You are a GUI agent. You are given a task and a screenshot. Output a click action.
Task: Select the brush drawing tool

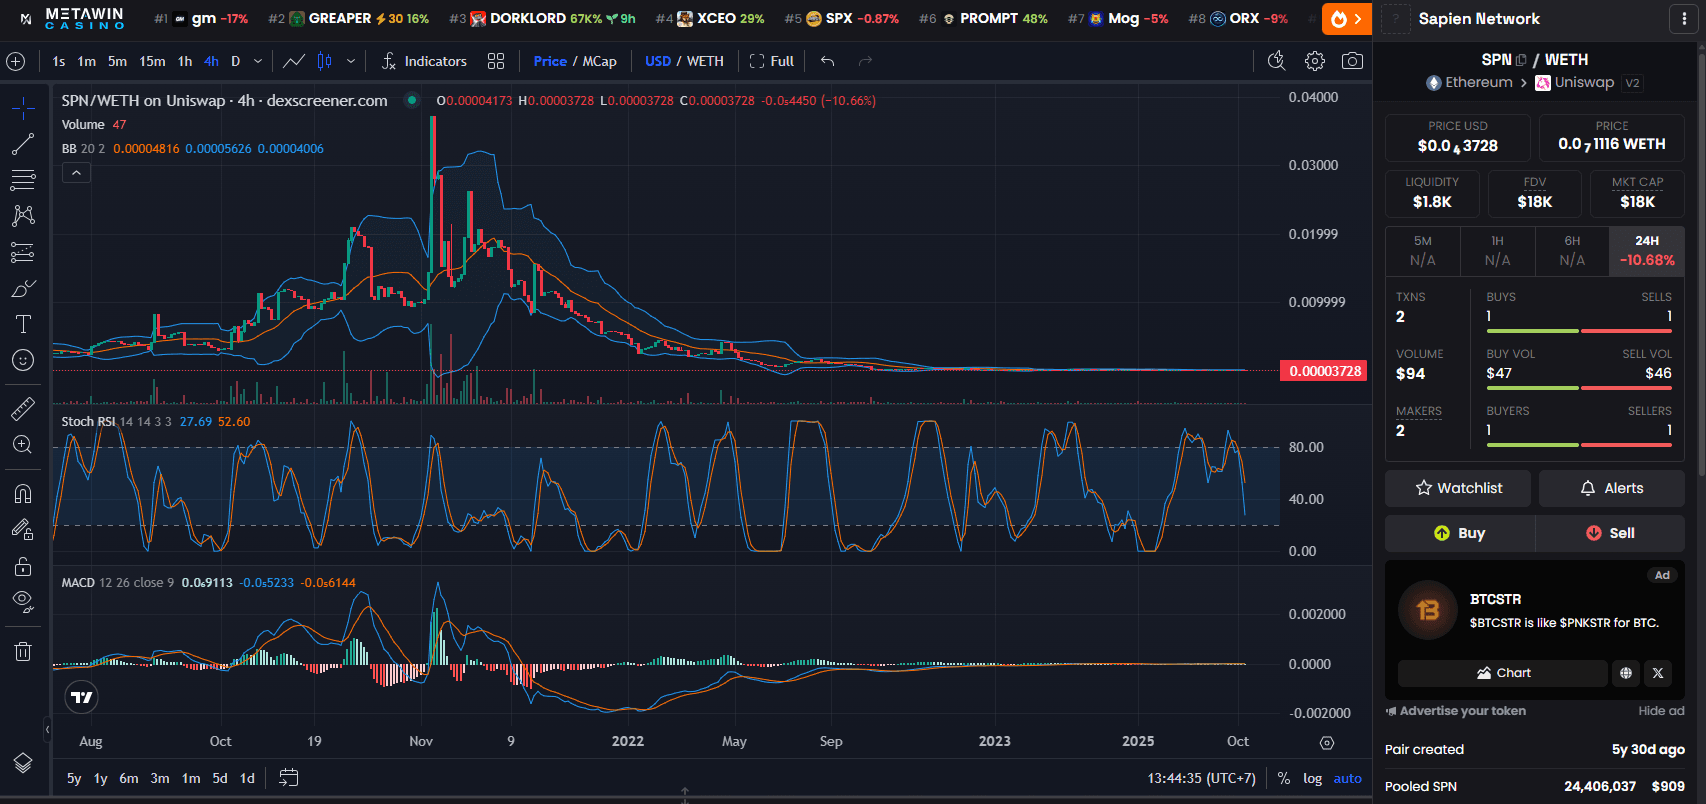[x=23, y=289]
